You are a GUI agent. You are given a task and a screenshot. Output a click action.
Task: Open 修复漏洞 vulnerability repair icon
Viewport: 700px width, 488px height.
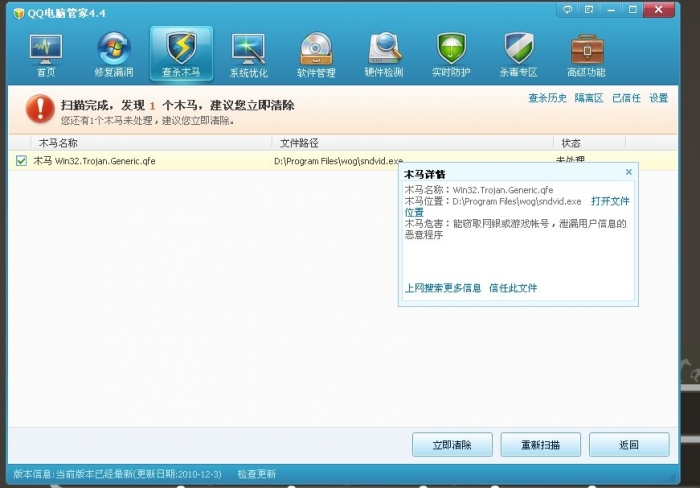click(114, 54)
